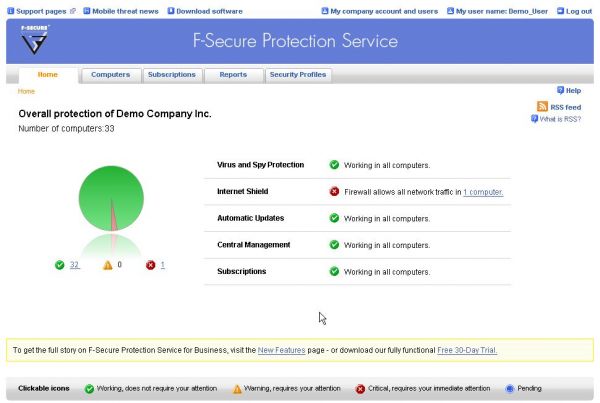Switch to the Home tab
Image resolution: width=600 pixels, height=403 pixels.
[x=48, y=75]
